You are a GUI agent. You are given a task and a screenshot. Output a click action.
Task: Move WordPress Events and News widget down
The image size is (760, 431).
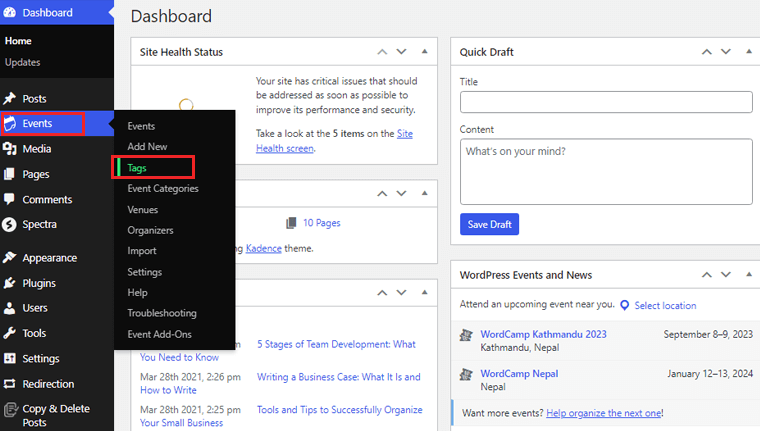(726, 275)
